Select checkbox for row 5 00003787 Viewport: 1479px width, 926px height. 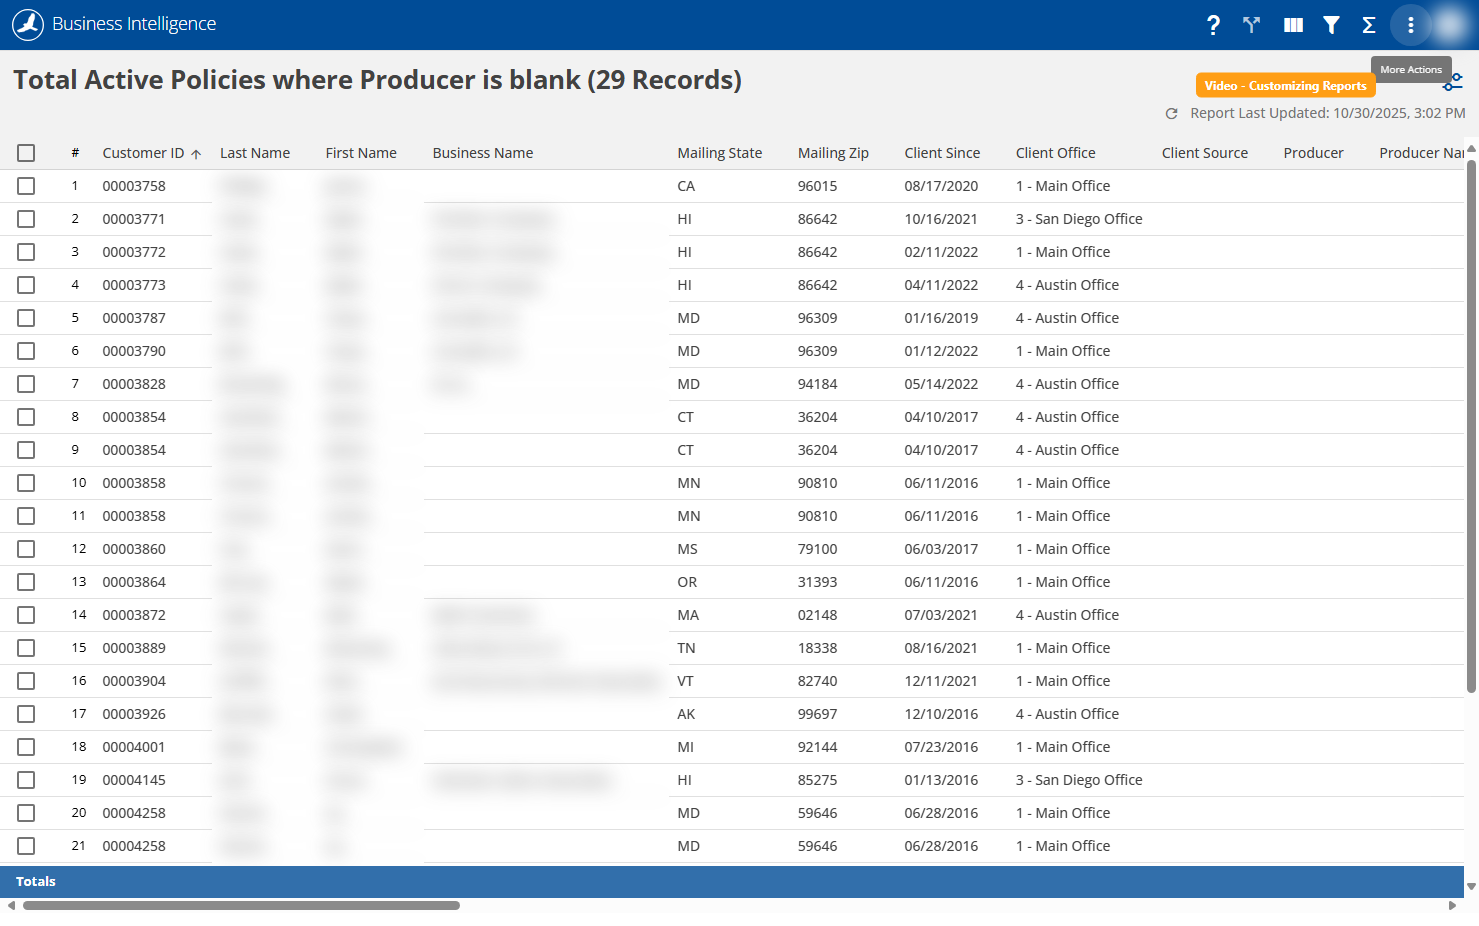[x=26, y=318]
